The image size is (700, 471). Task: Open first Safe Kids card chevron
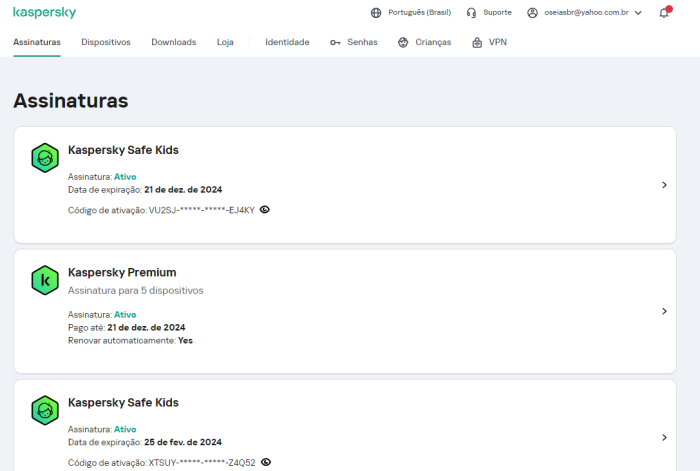pos(664,185)
